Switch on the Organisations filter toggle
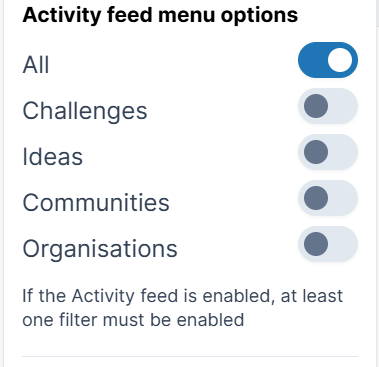Screen dimensions: 379x367 (328, 244)
